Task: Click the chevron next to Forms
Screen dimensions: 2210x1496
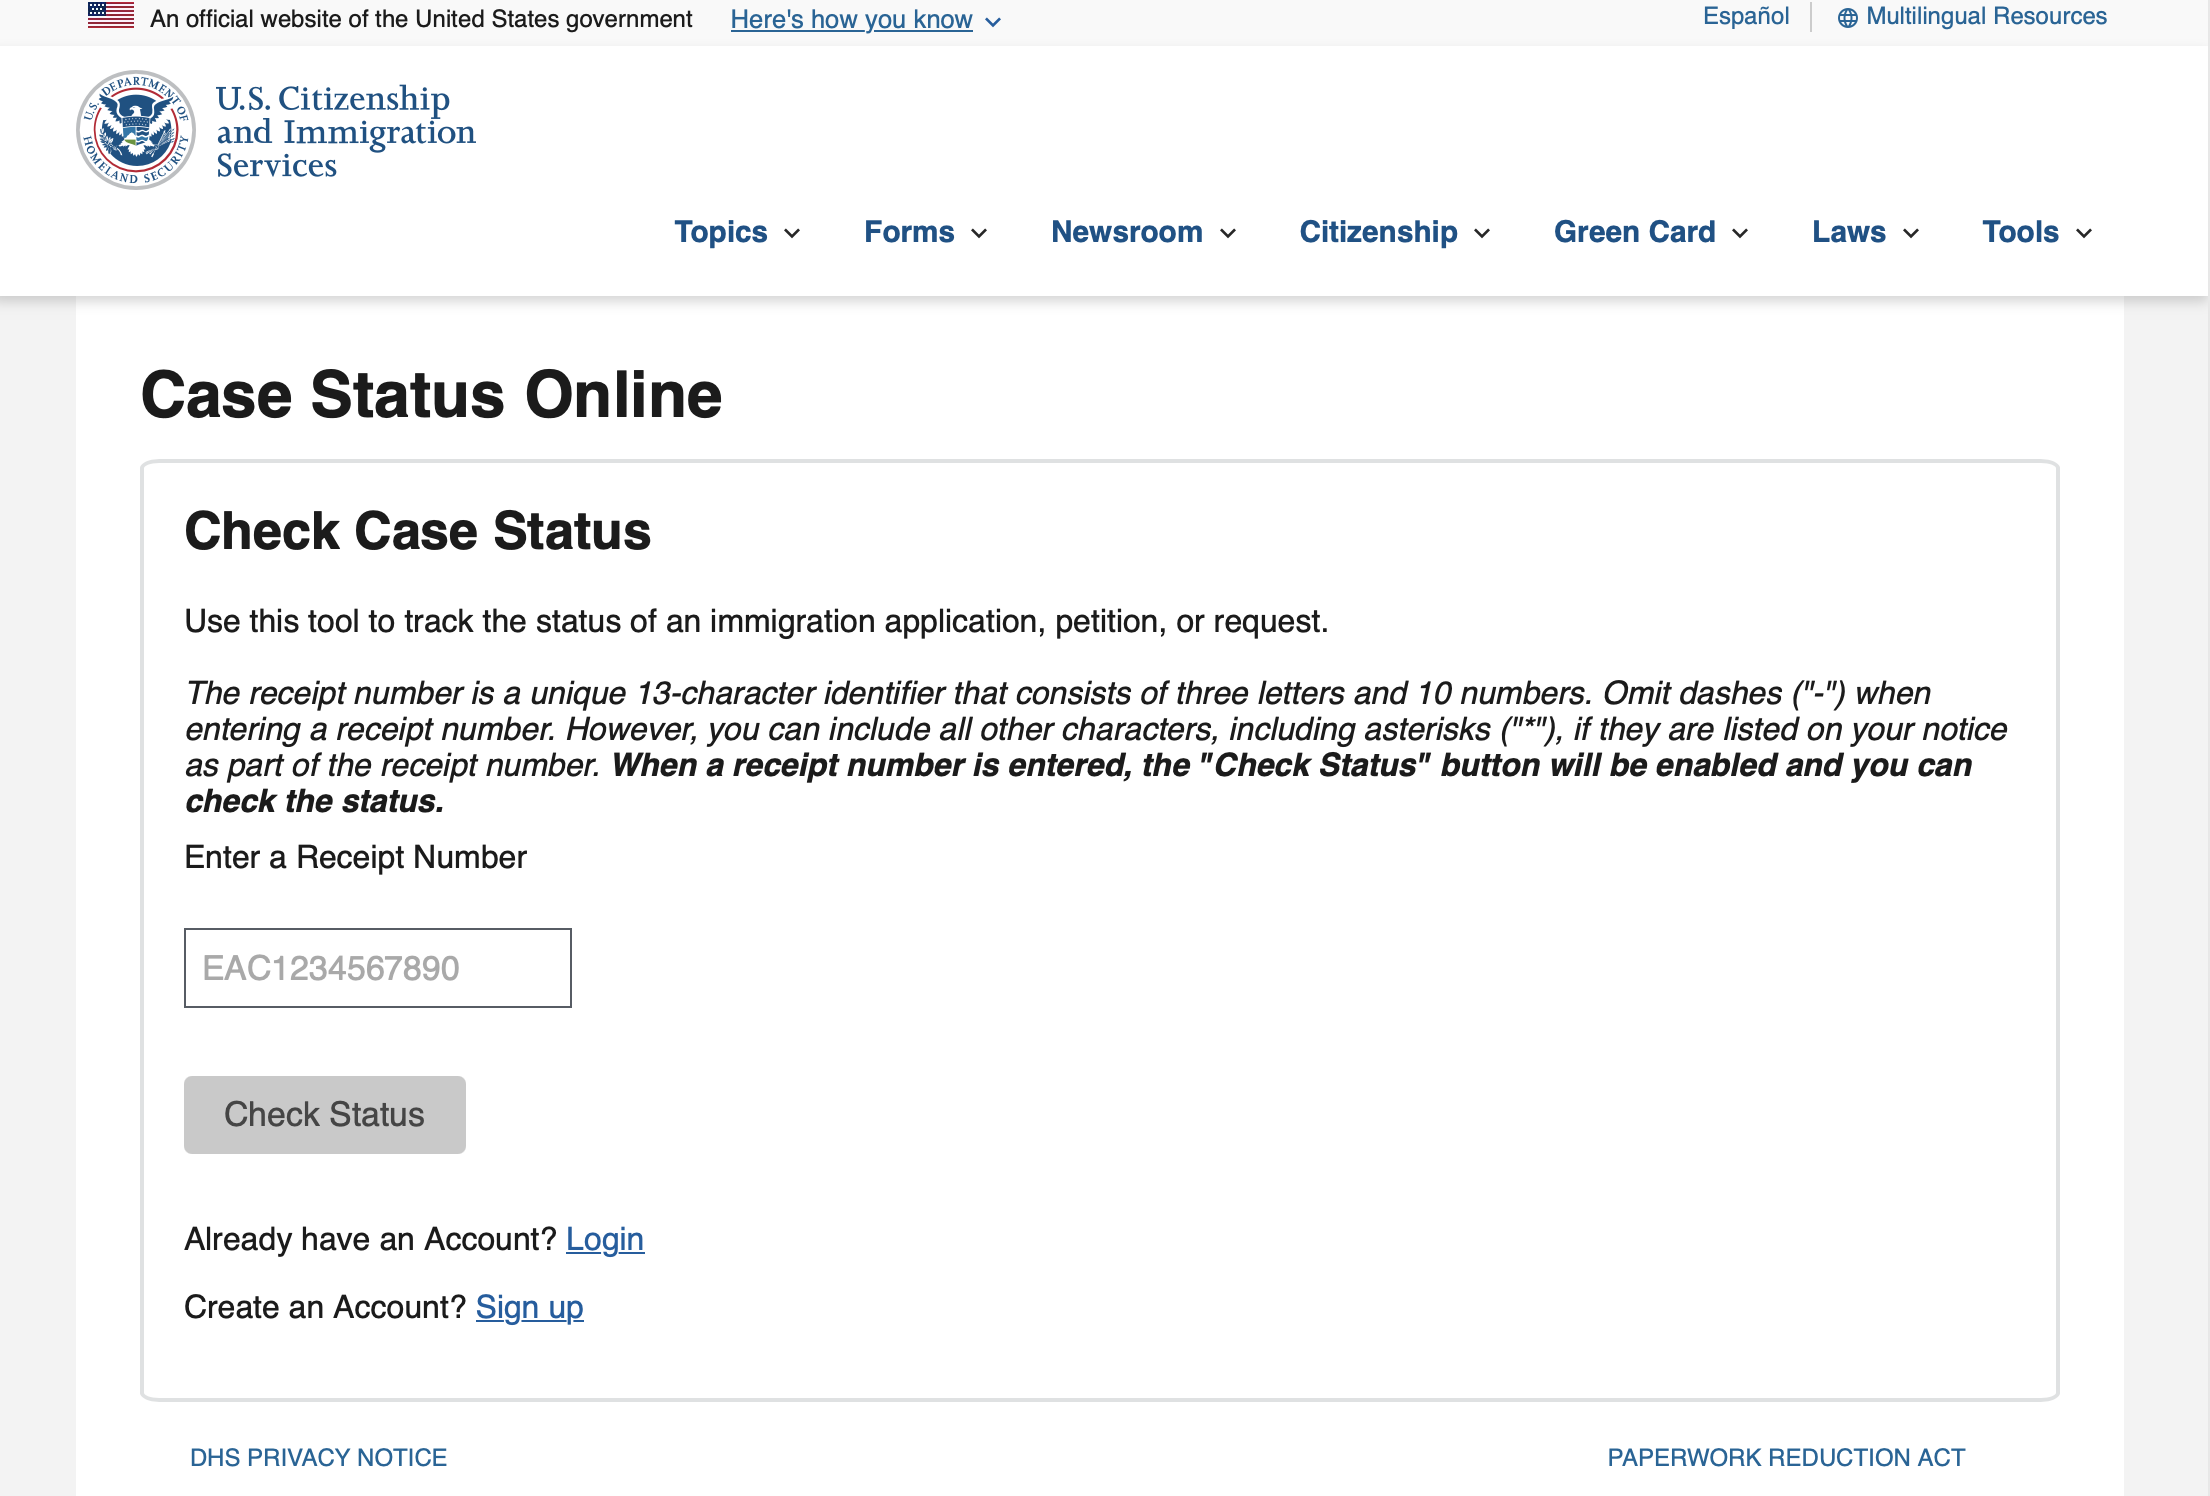Action: (979, 234)
